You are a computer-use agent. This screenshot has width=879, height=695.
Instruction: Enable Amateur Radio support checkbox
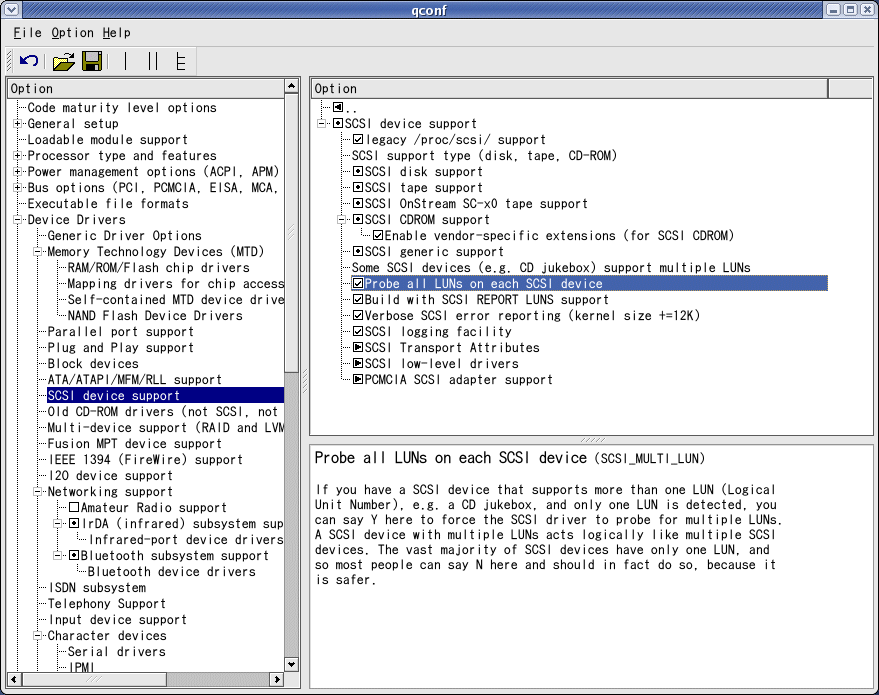coord(74,508)
